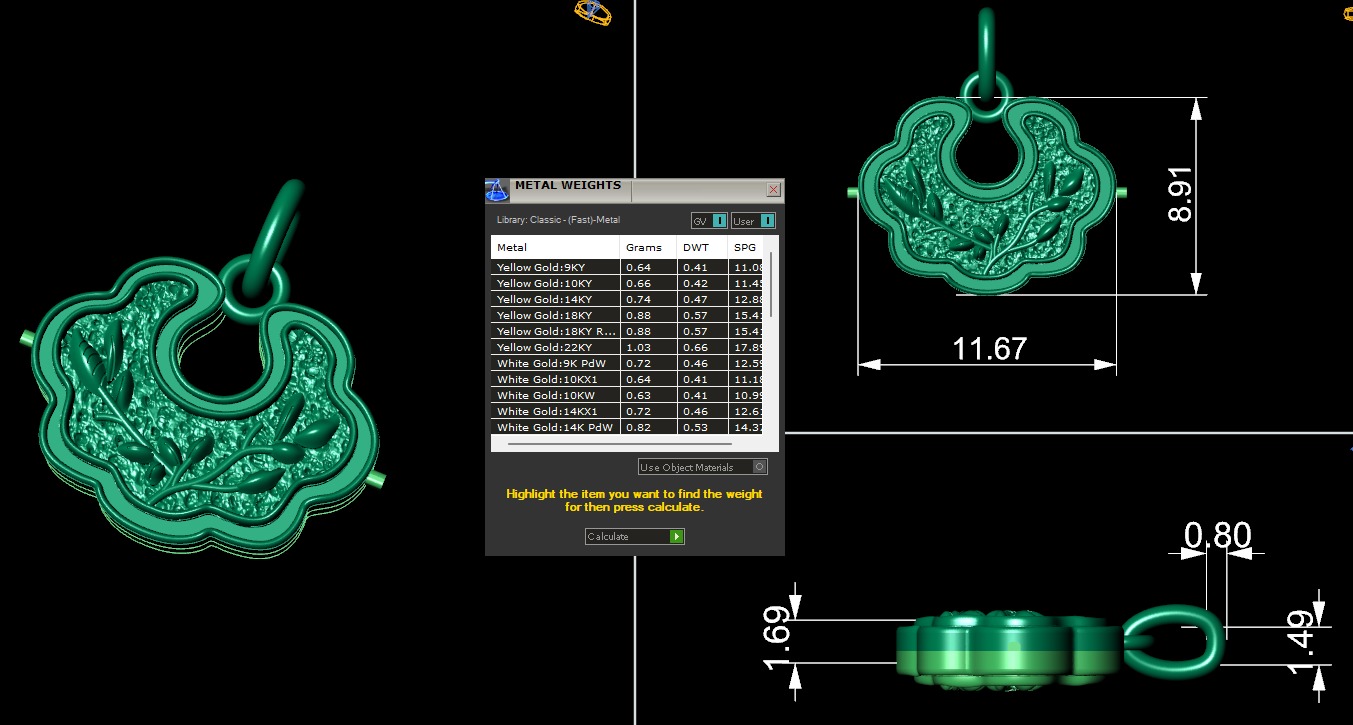This screenshot has height=725, width=1353.
Task: Click the Metal Weights cone icon
Action: click(497, 190)
